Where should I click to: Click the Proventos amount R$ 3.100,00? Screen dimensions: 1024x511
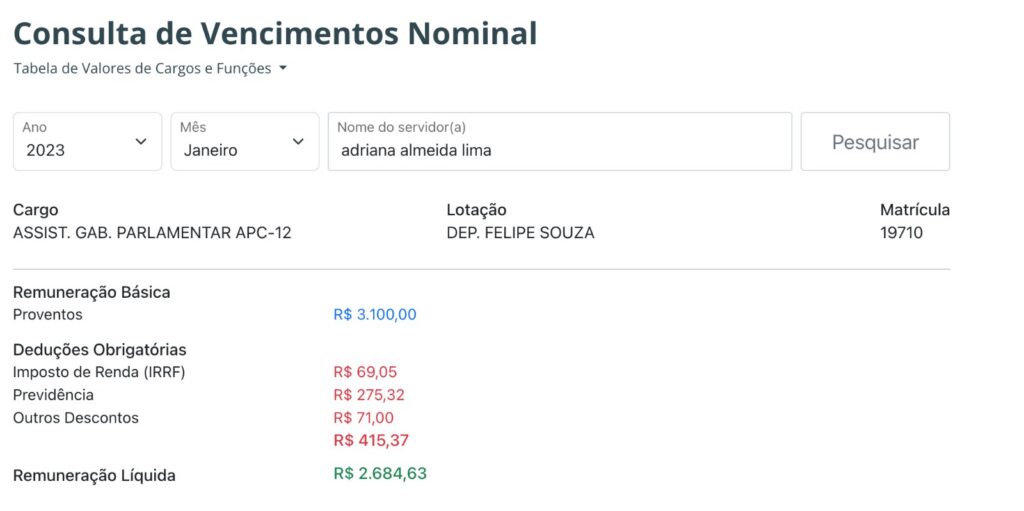[x=375, y=315]
